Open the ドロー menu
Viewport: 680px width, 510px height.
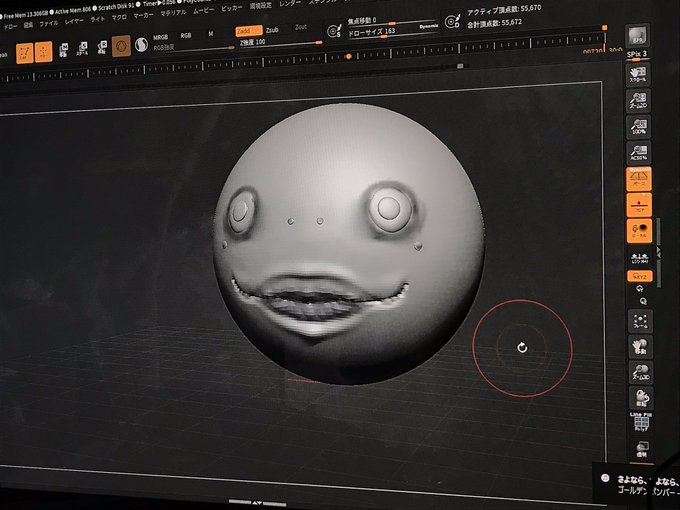coord(10,27)
